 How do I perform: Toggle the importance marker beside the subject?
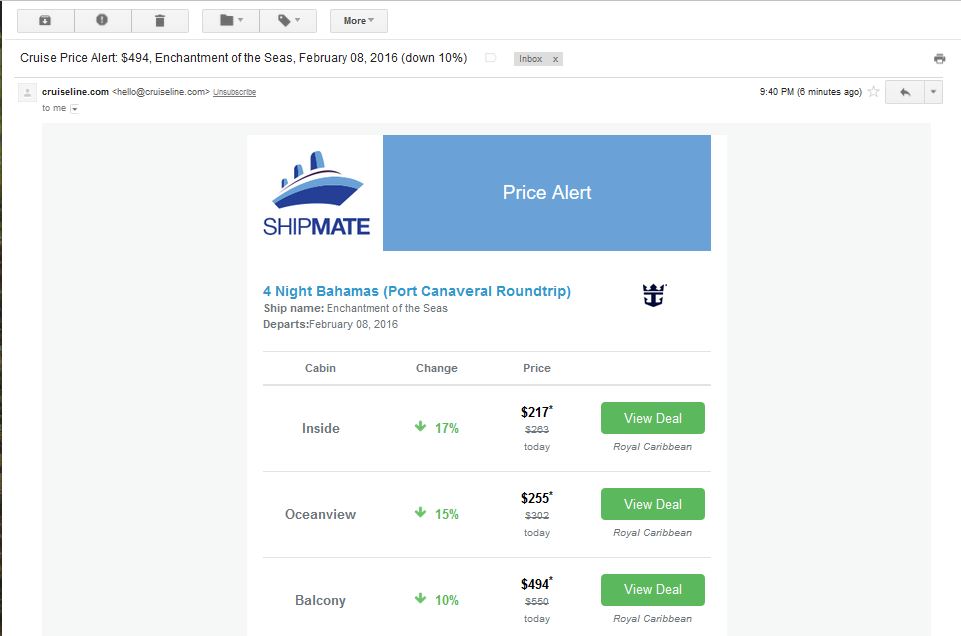(x=490, y=58)
